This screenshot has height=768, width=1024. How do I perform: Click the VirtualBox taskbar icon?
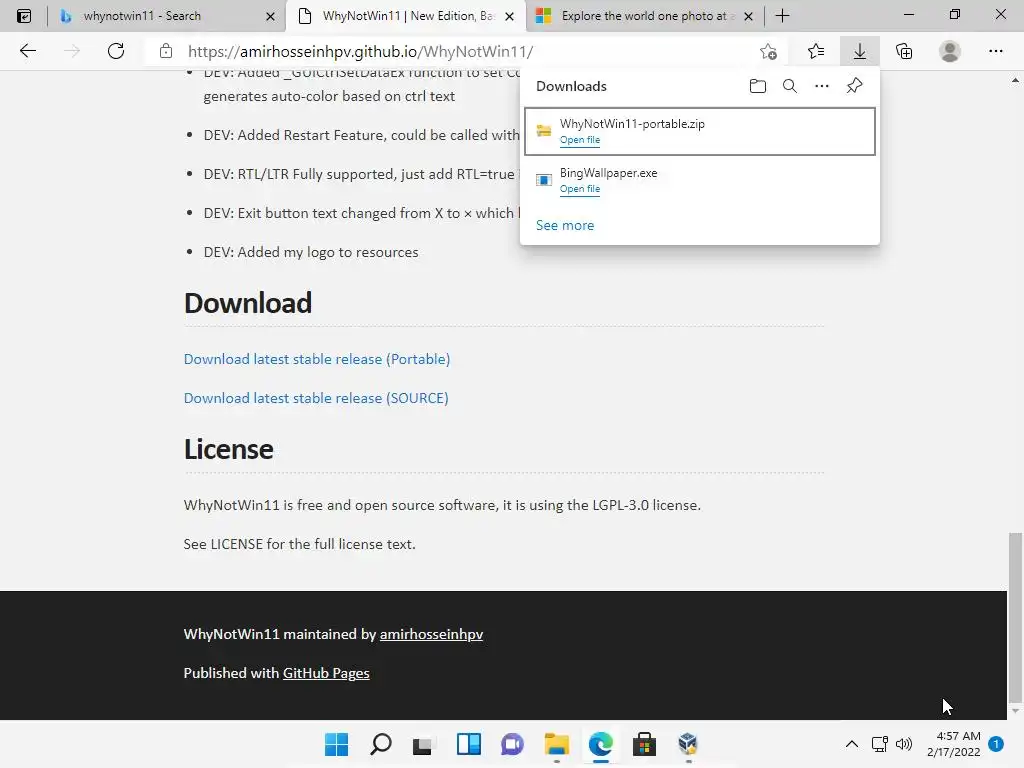coord(688,744)
